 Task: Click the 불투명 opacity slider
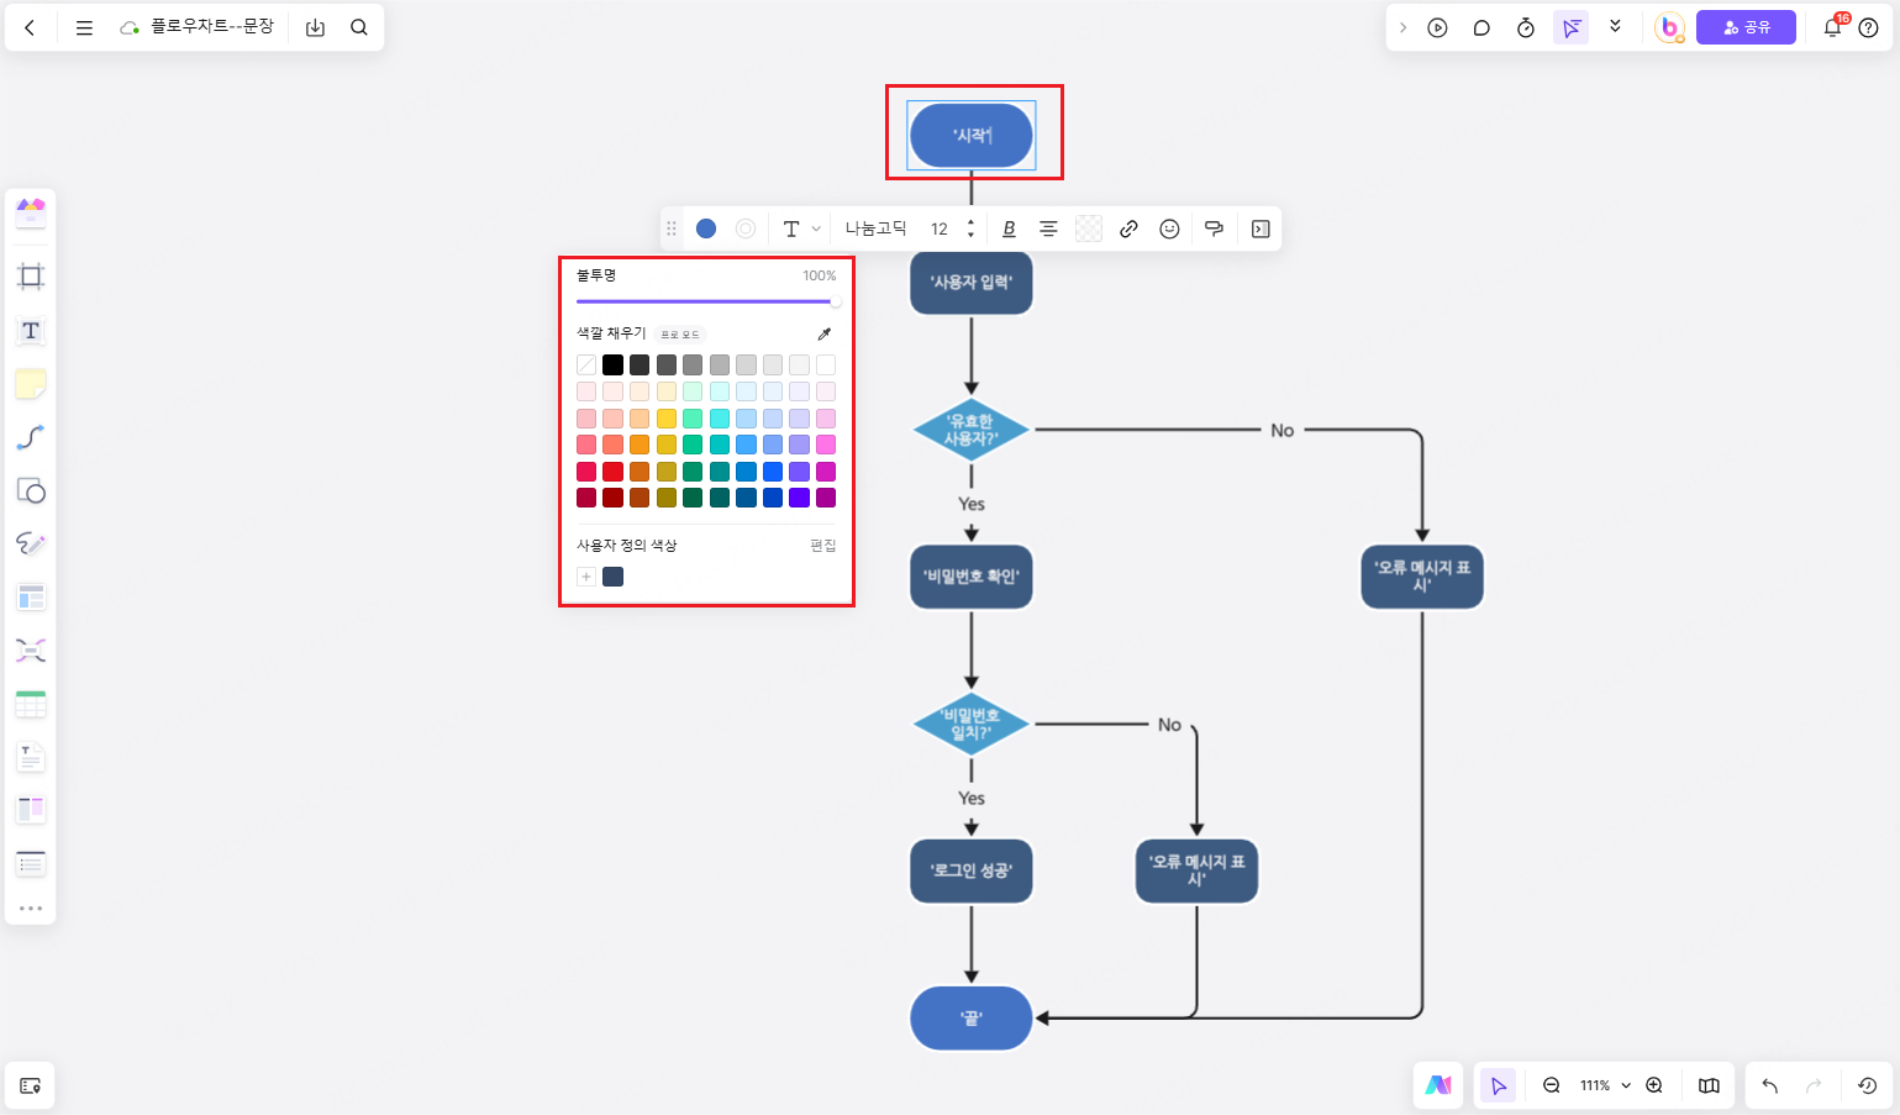707,301
